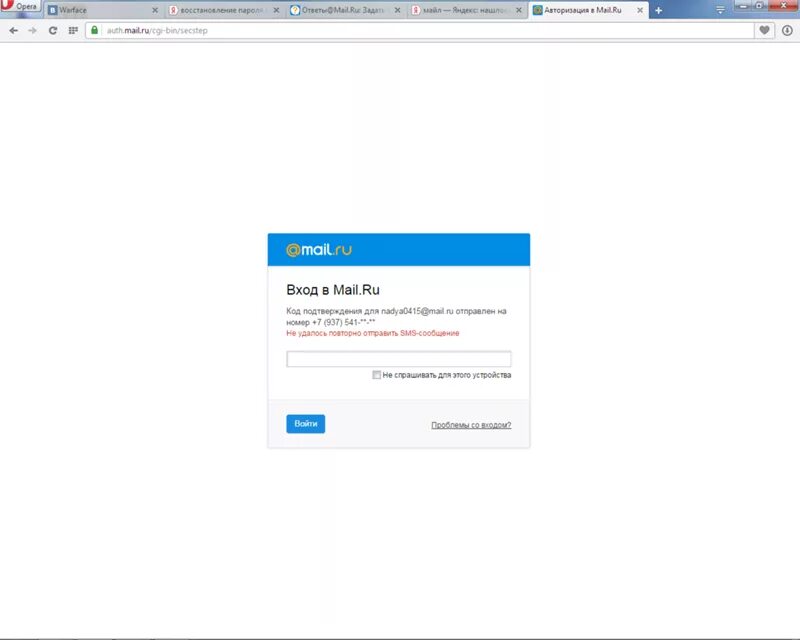
Task: Add page to bookmarks with heart icon
Action: coord(764,31)
